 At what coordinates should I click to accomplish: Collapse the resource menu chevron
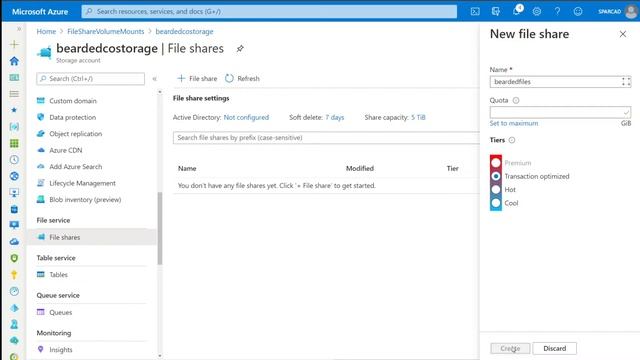tap(154, 79)
